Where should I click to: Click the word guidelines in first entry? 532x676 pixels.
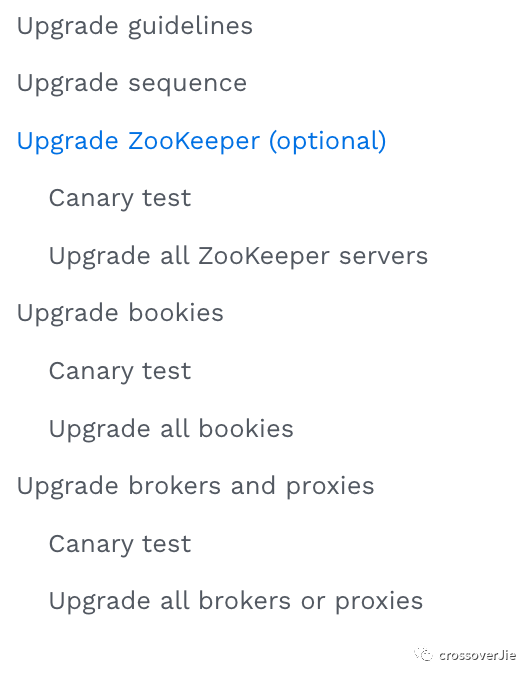(x=190, y=26)
